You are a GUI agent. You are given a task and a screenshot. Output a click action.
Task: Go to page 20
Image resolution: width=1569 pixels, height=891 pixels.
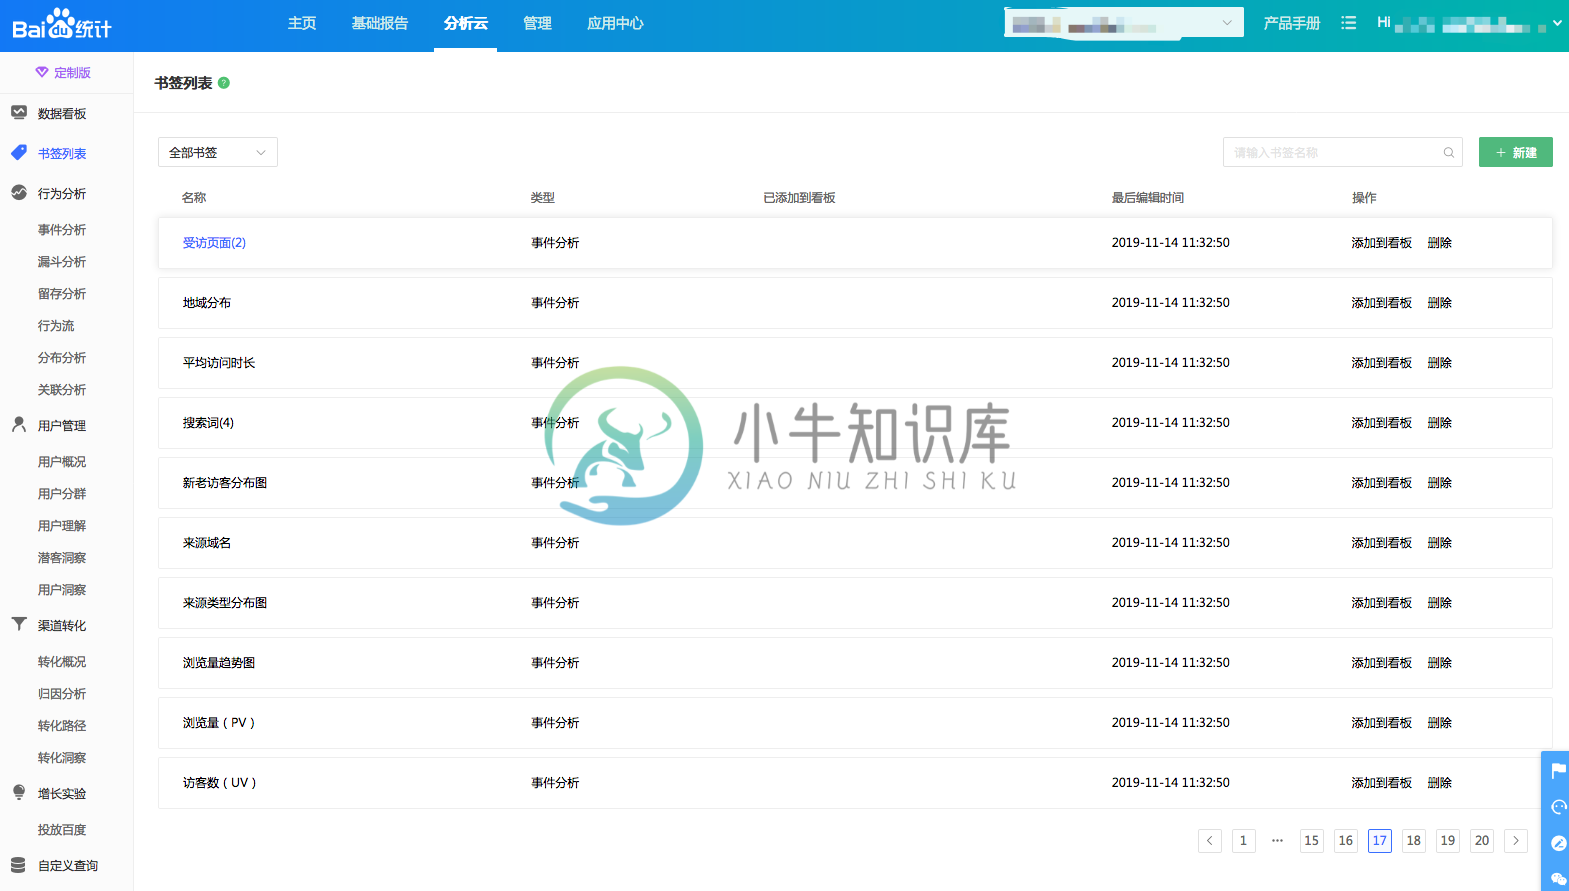pyautogui.click(x=1482, y=841)
